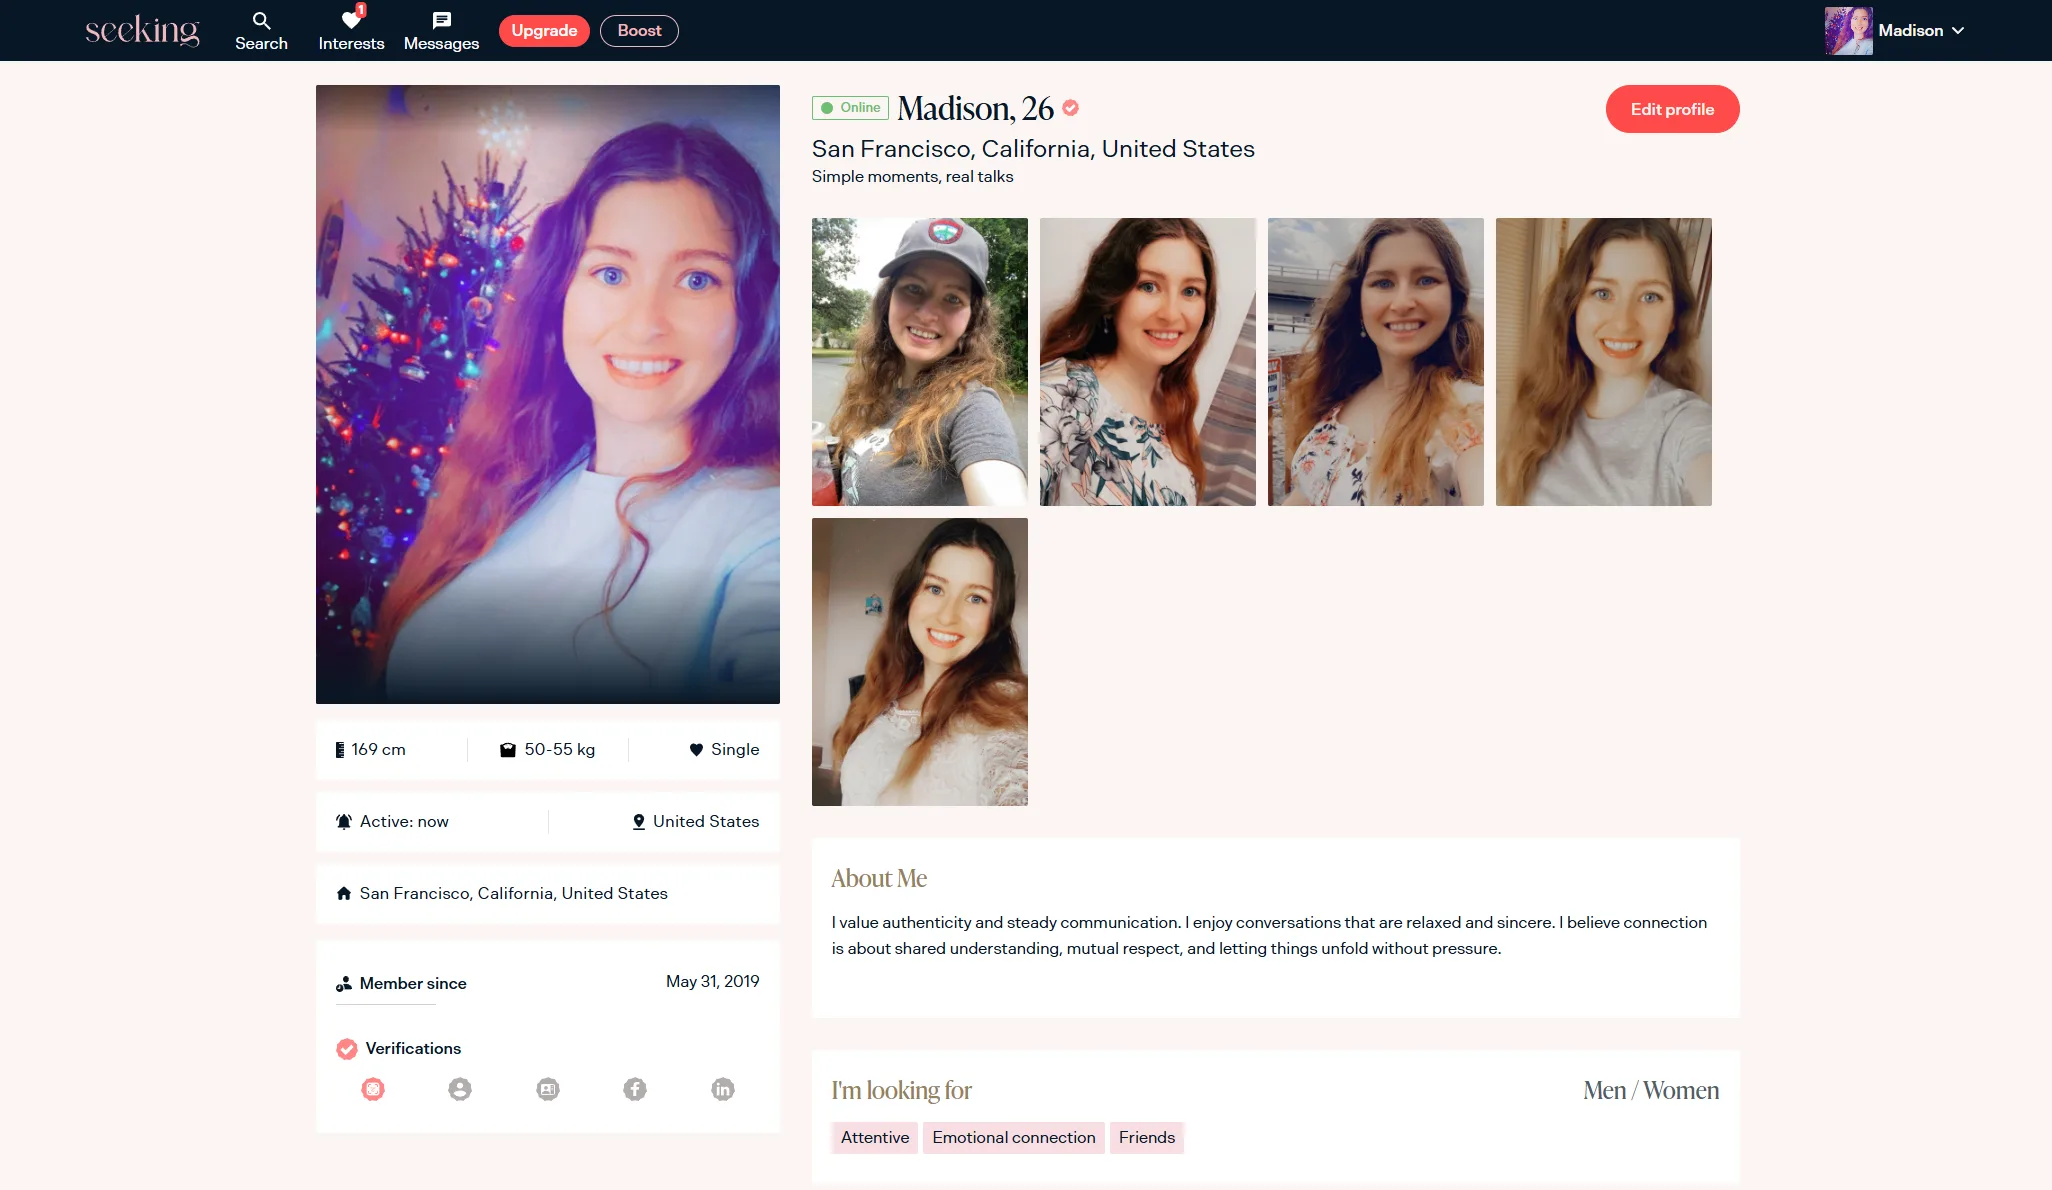Click verified checkmark beside Madison, 26
The width and height of the screenshot is (2052, 1190).
[1070, 108]
